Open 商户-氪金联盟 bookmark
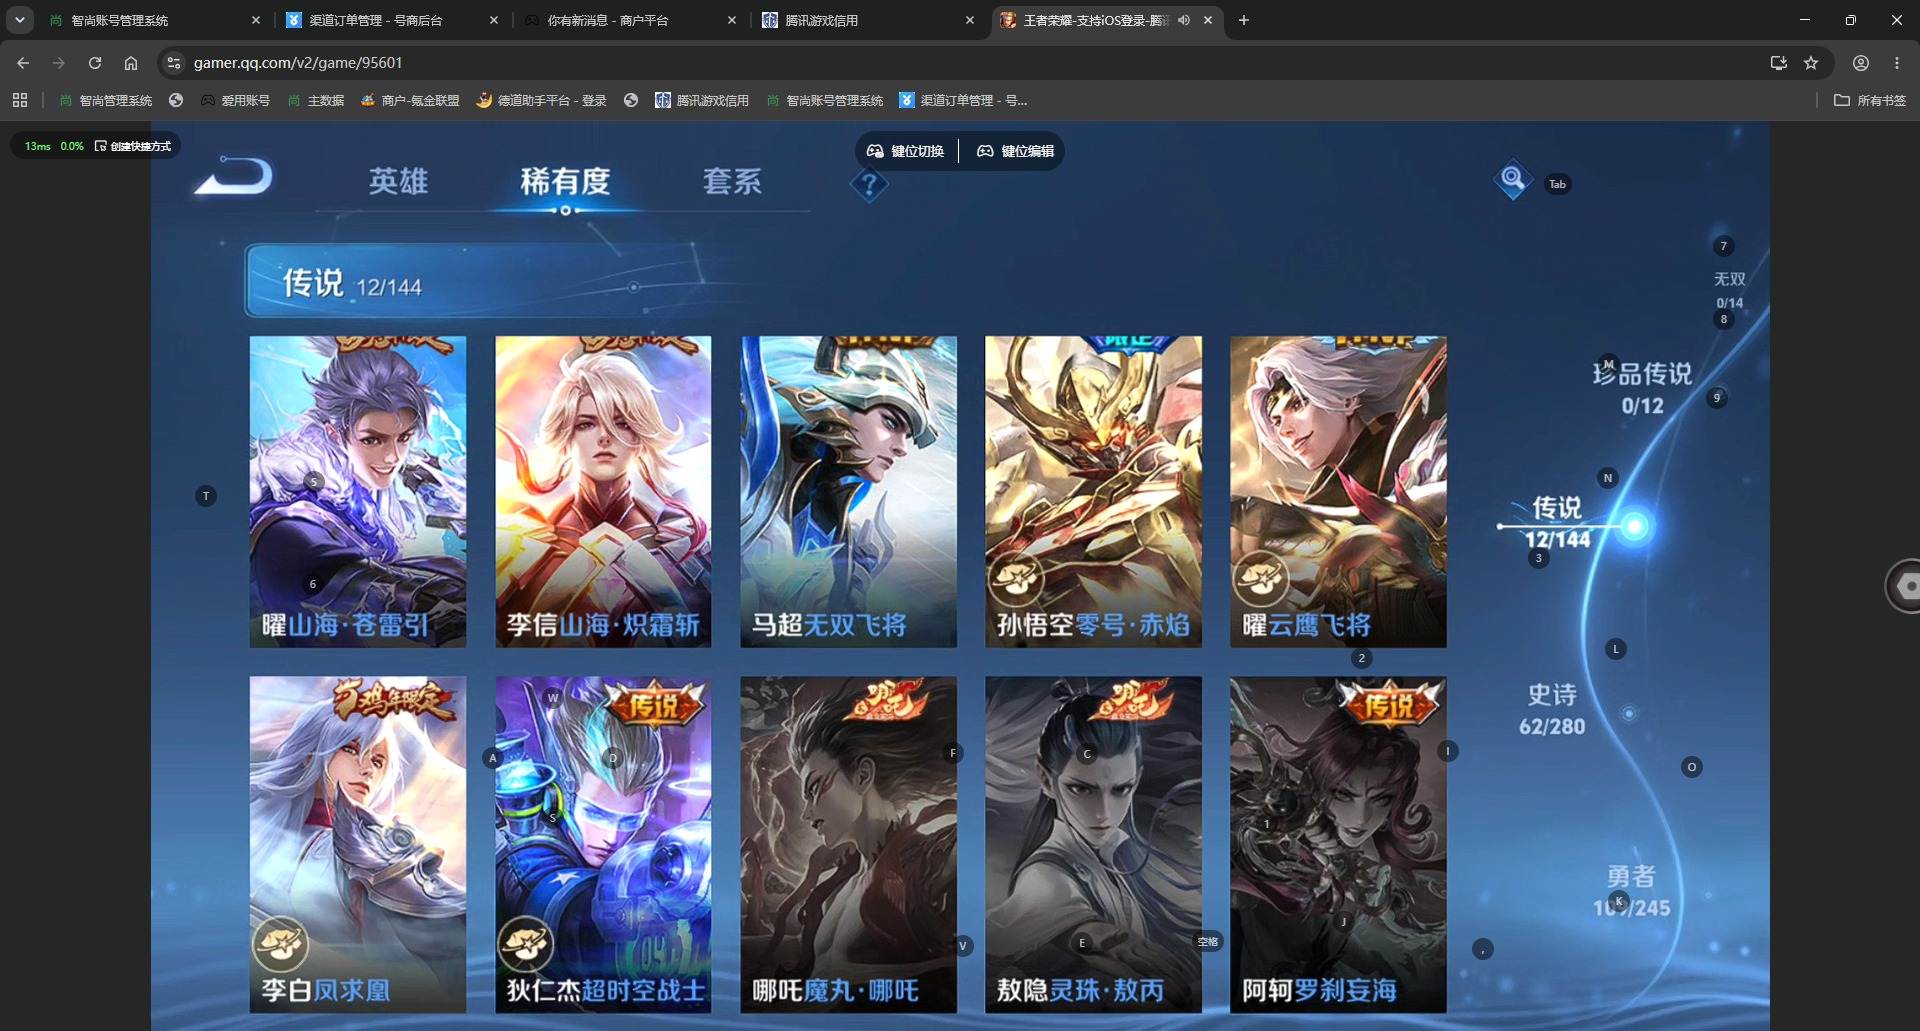The height and width of the screenshot is (1031, 1920). 410,100
